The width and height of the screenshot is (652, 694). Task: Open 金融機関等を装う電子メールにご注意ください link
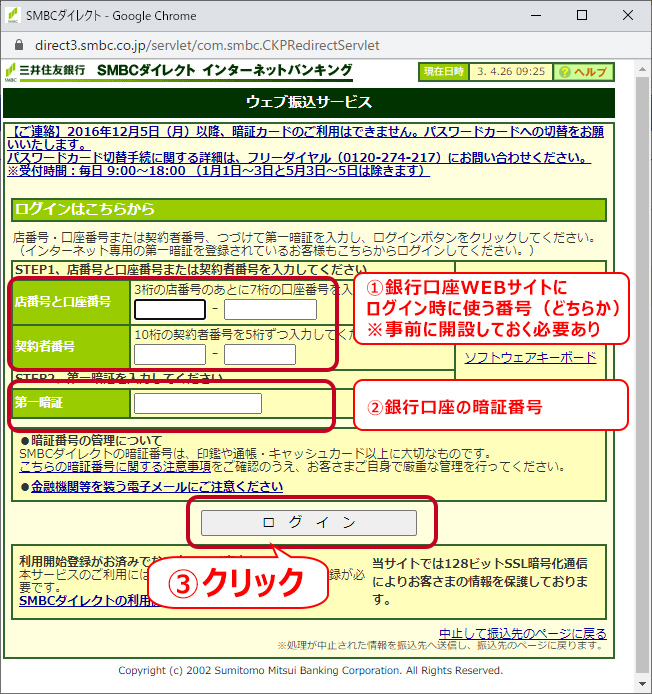pyautogui.click(x=157, y=487)
